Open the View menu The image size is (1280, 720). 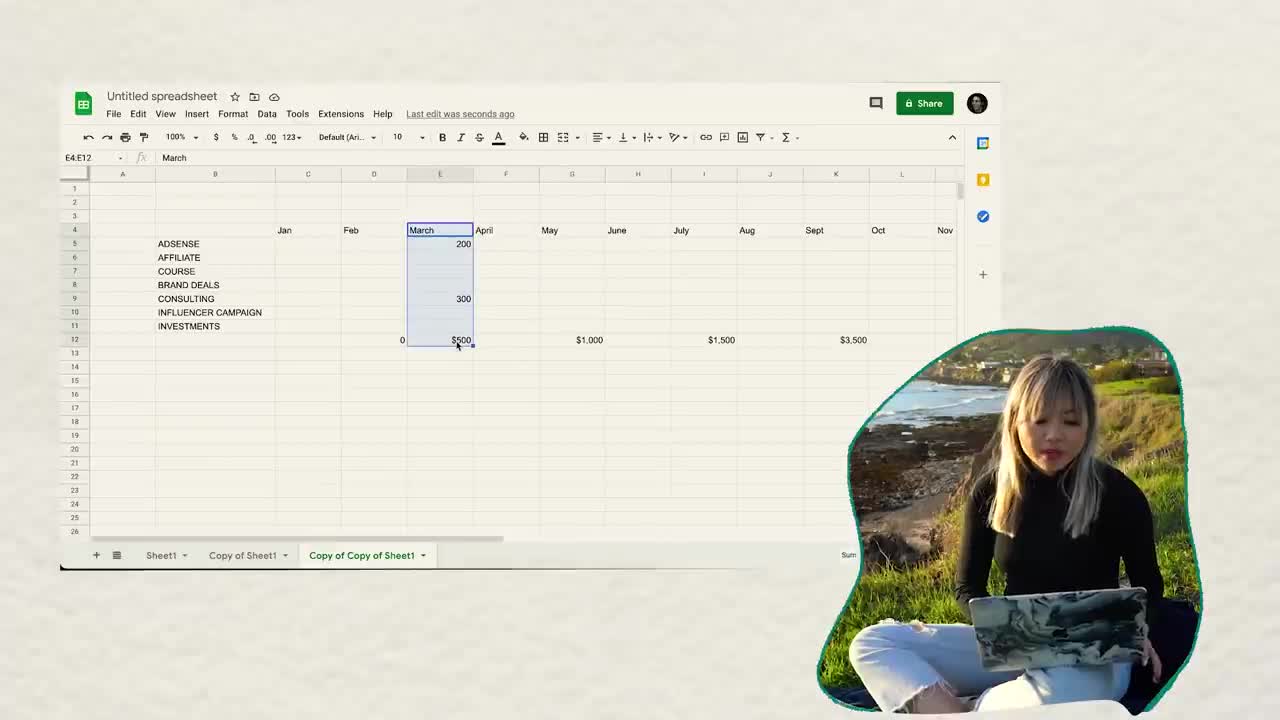tap(165, 114)
